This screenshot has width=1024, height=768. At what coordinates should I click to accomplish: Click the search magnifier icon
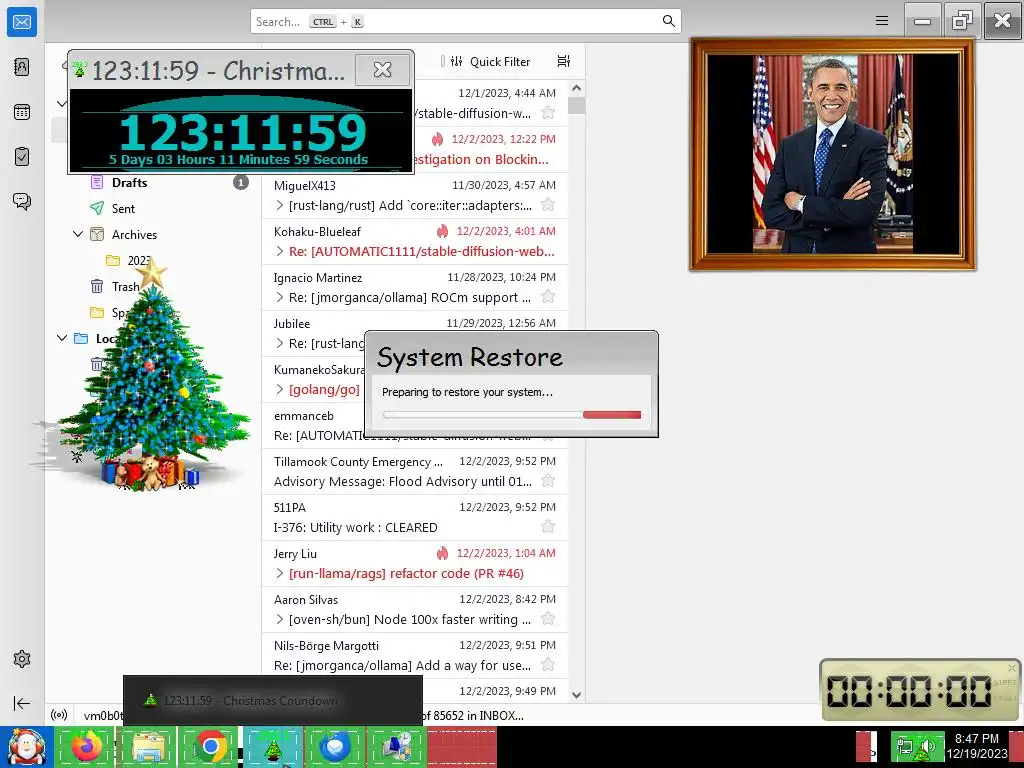coord(668,21)
